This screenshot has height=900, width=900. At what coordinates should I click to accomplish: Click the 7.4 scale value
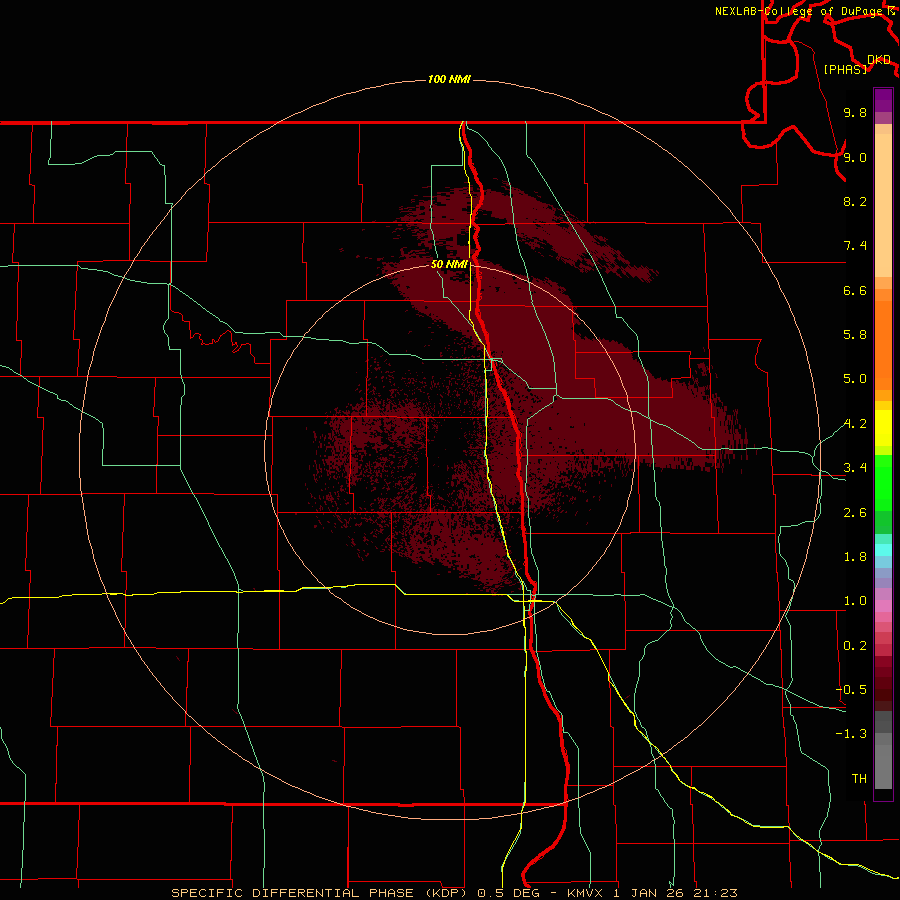(855, 246)
